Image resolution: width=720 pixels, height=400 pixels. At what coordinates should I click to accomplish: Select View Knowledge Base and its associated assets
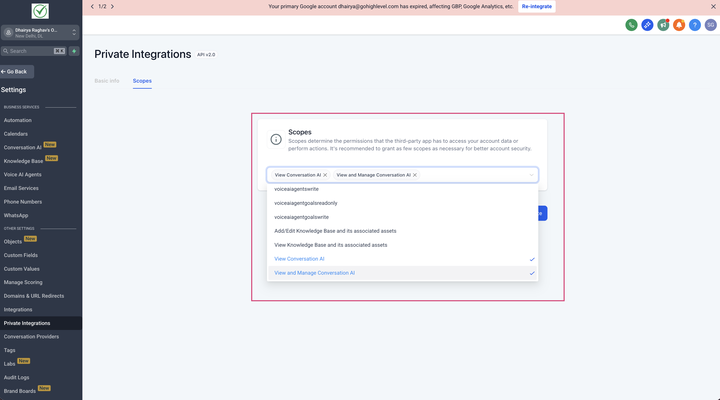pos(330,244)
